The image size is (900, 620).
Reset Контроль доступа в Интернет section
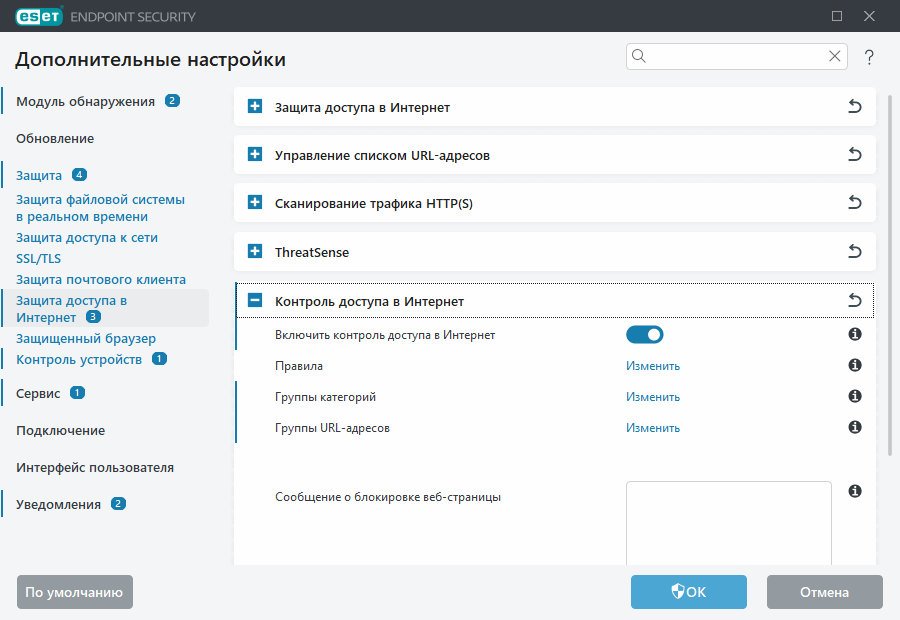[855, 299]
